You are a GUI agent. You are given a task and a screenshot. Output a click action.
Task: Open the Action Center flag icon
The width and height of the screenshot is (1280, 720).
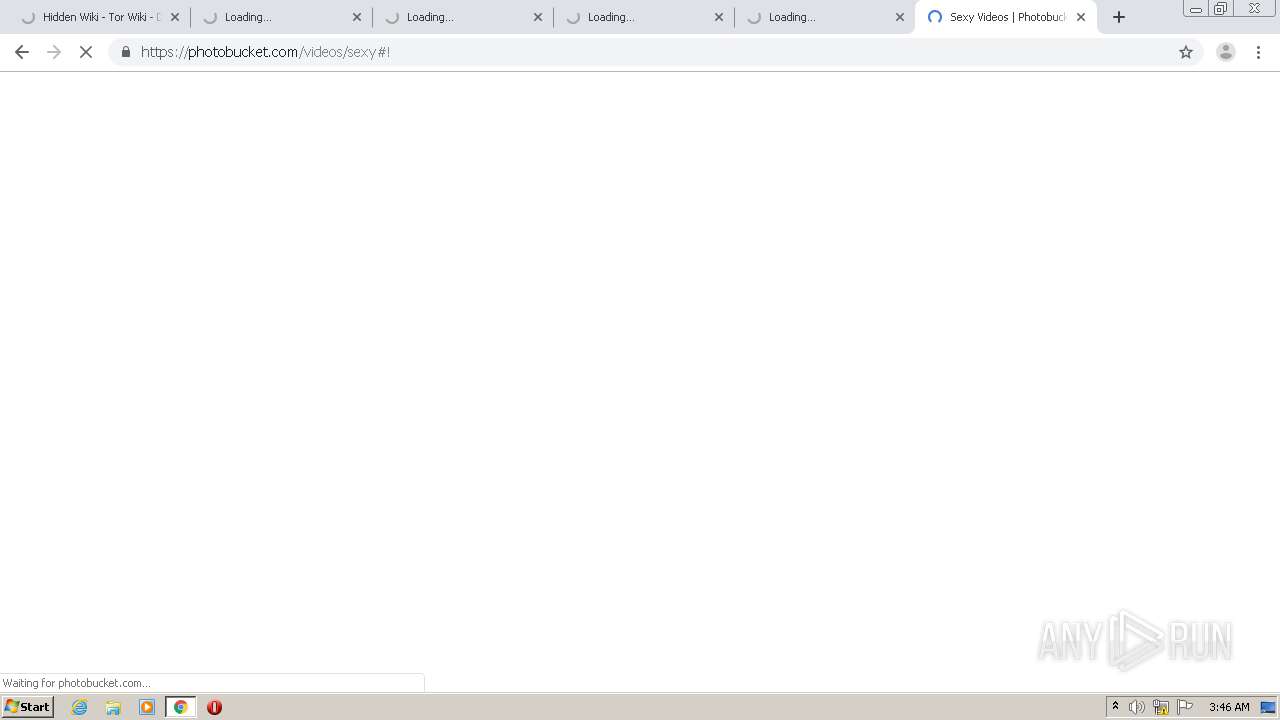pyautogui.click(x=1185, y=707)
